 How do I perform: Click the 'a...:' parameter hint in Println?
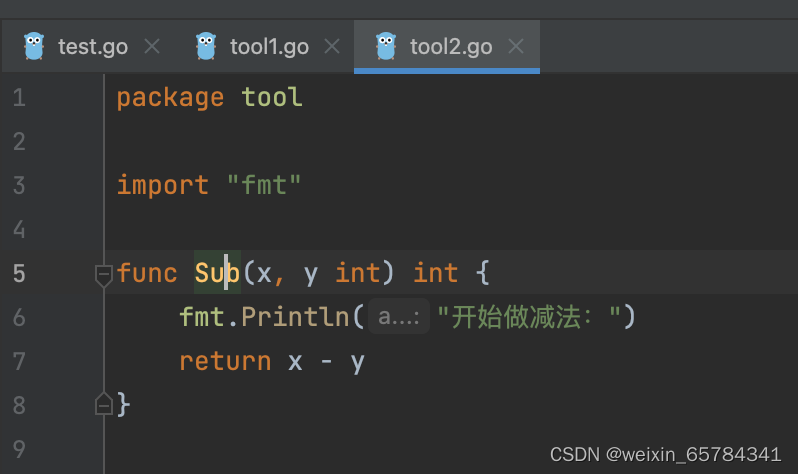tap(399, 318)
